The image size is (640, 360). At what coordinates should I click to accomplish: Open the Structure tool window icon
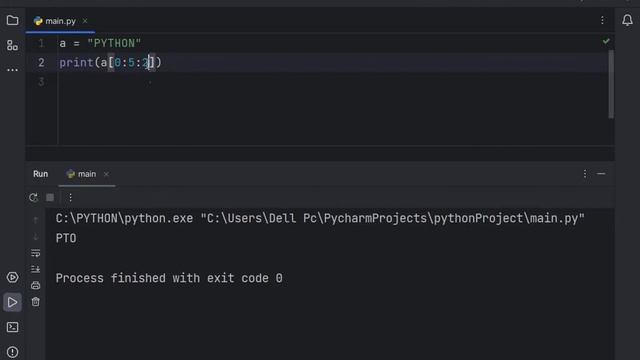[12, 45]
